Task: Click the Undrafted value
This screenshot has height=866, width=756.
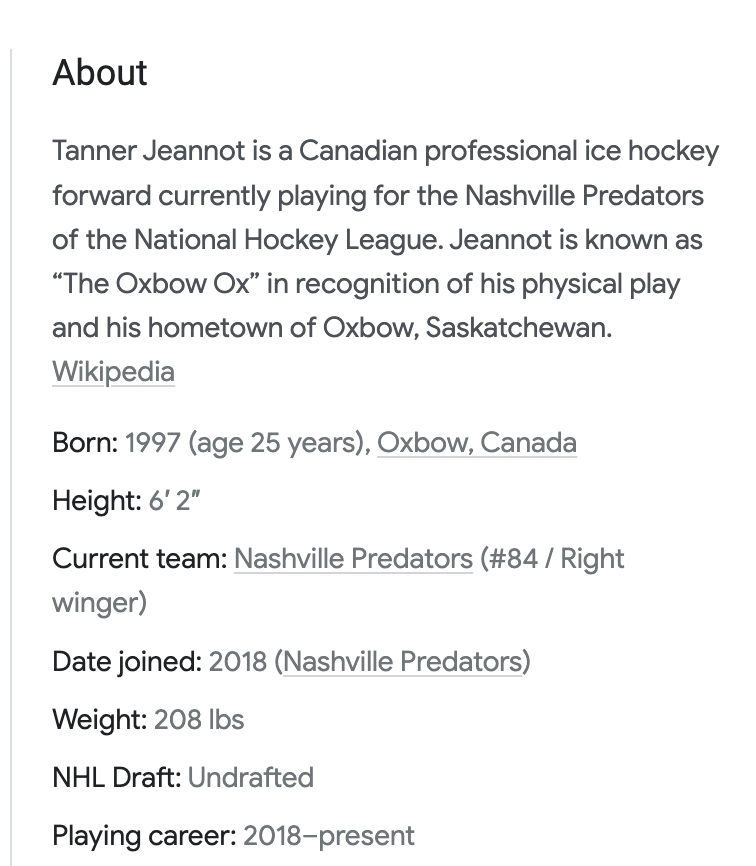Action: (251, 777)
